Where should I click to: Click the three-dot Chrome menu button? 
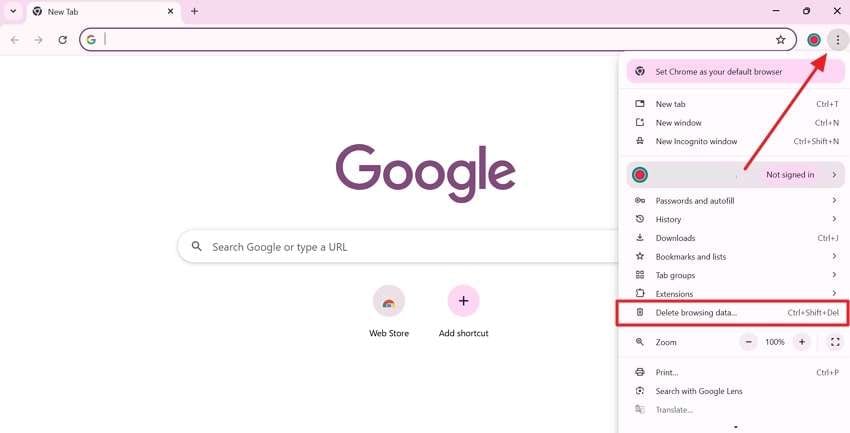pyautogui.click(x=838, y=40)
